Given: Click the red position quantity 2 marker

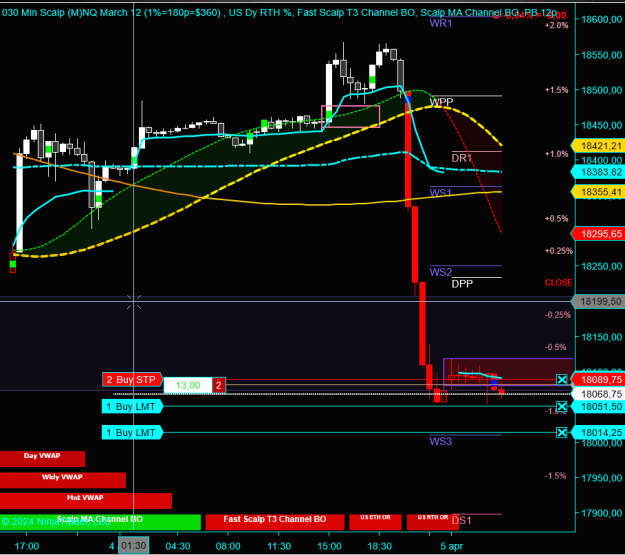Looking at the screenshot, I should [x=219, y=386].
